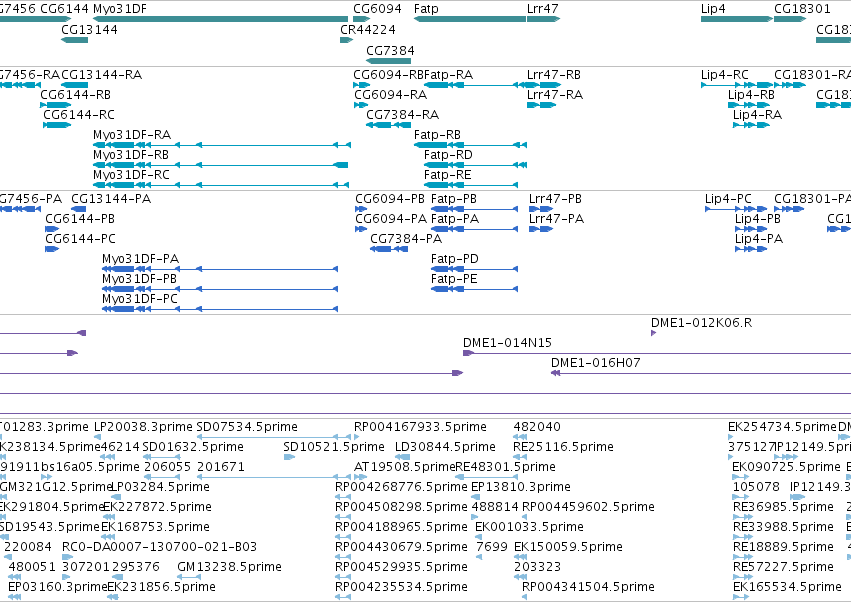This screenshot has height=602, width=851.
Task: Click transcript CG6144-RB
Action: click(75, 94)
